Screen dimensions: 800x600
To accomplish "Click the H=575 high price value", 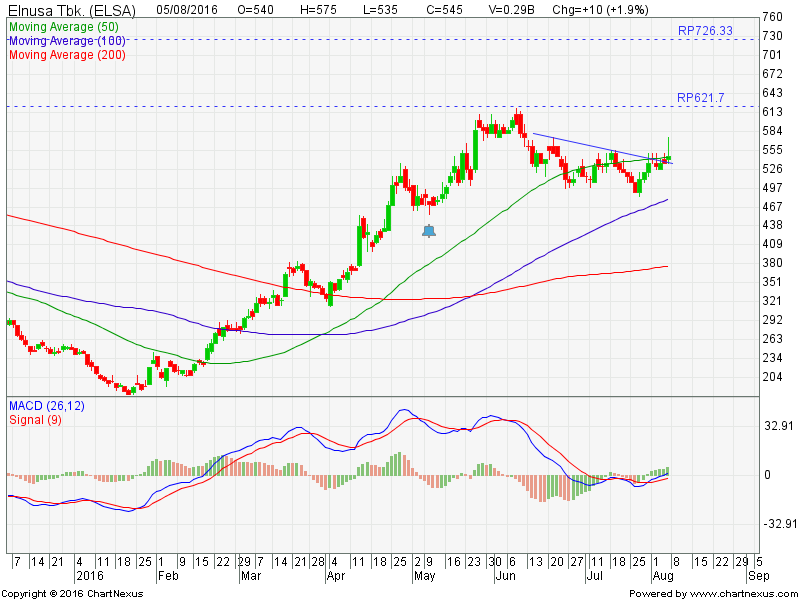I will (318, 10).
